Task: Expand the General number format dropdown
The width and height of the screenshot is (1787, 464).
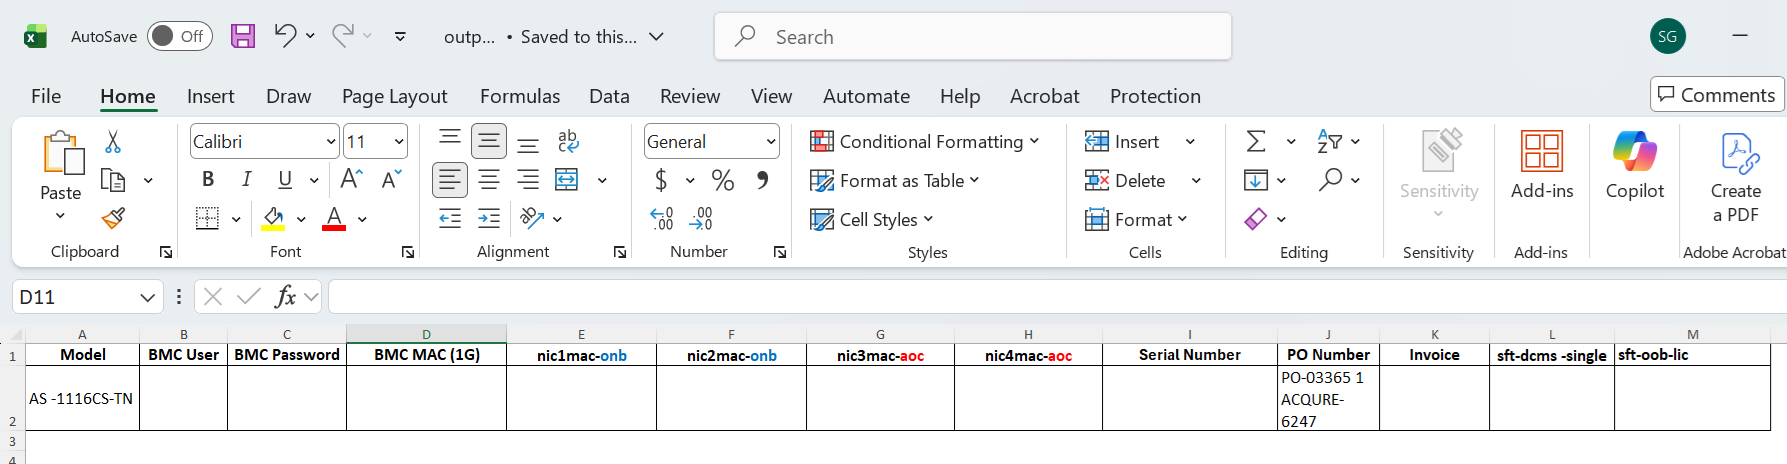Action: [771, 142]
